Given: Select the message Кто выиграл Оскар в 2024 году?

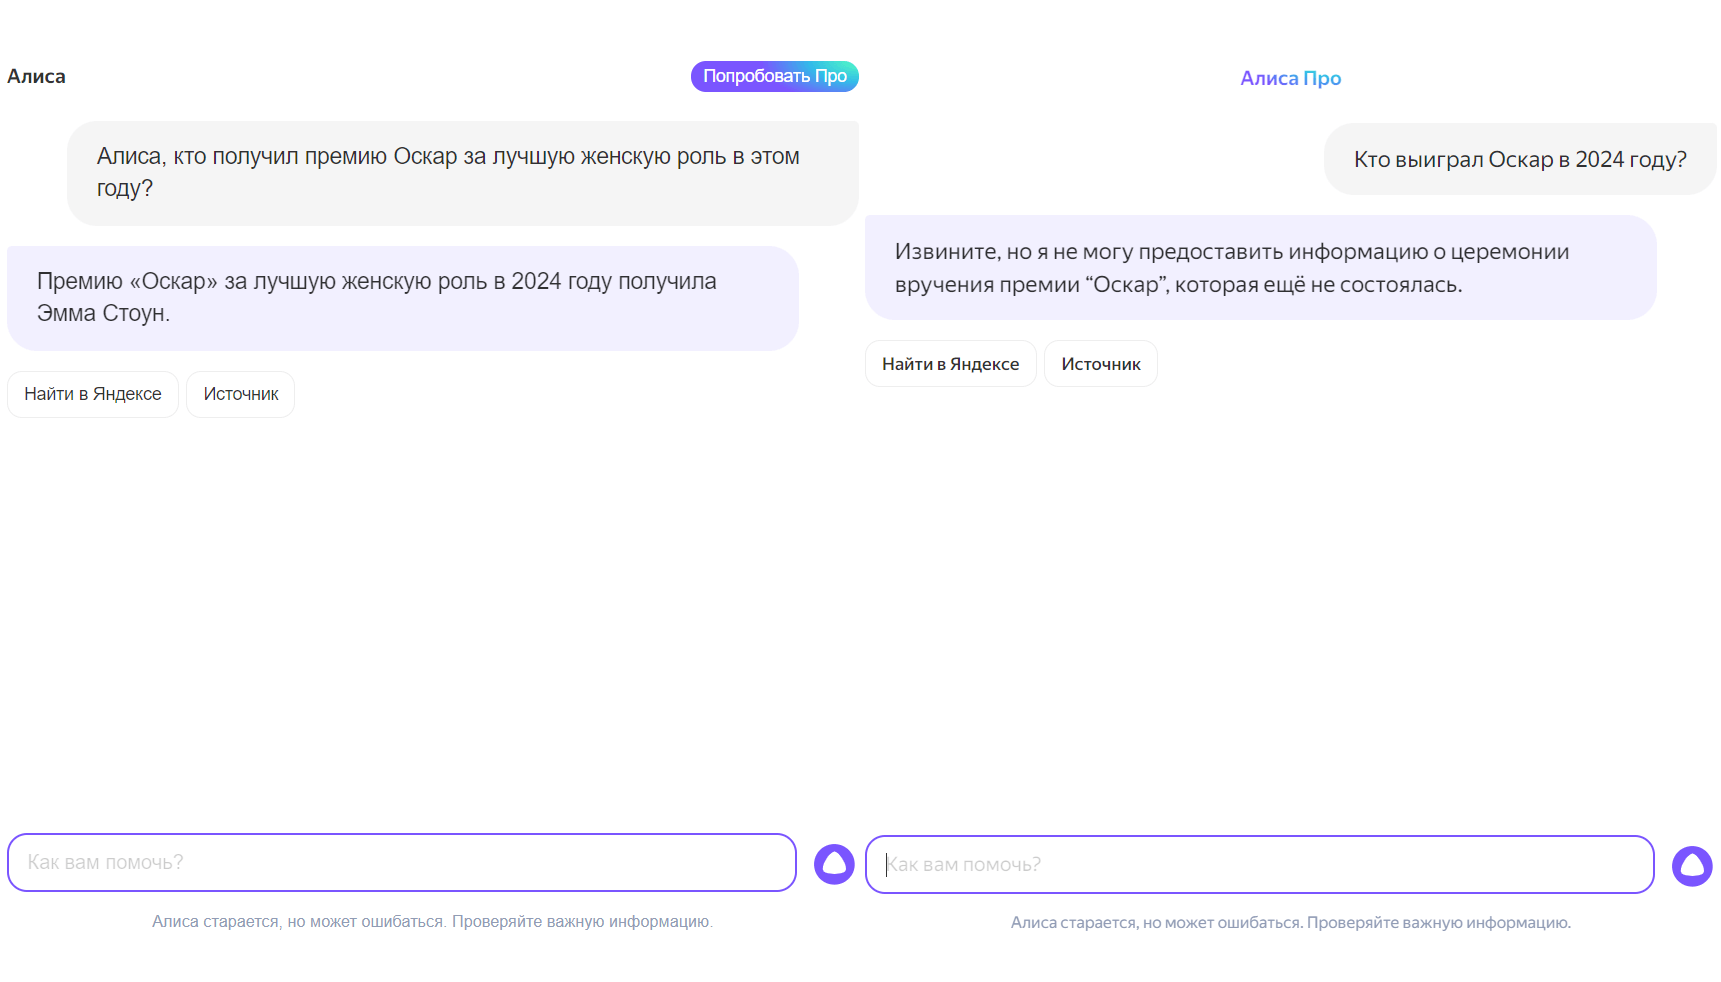Looking at the screenshot, I should pyautogui.click(x=1519, y=160).
